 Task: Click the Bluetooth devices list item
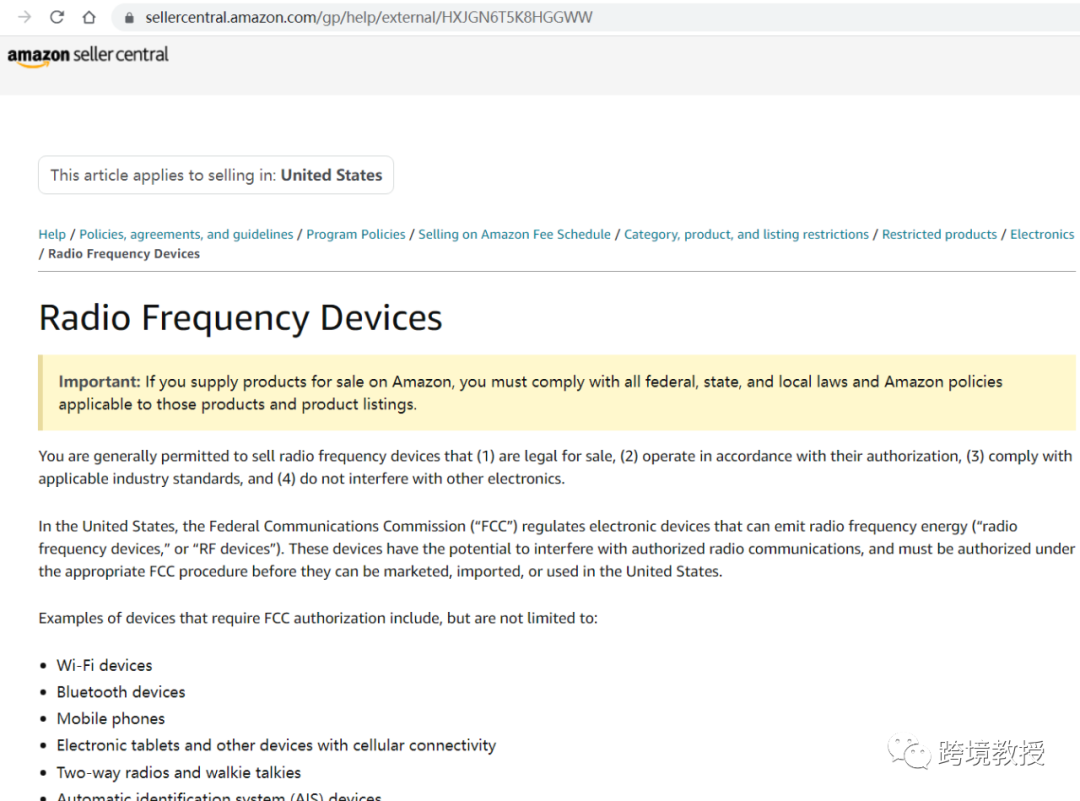tap(120, 692)
